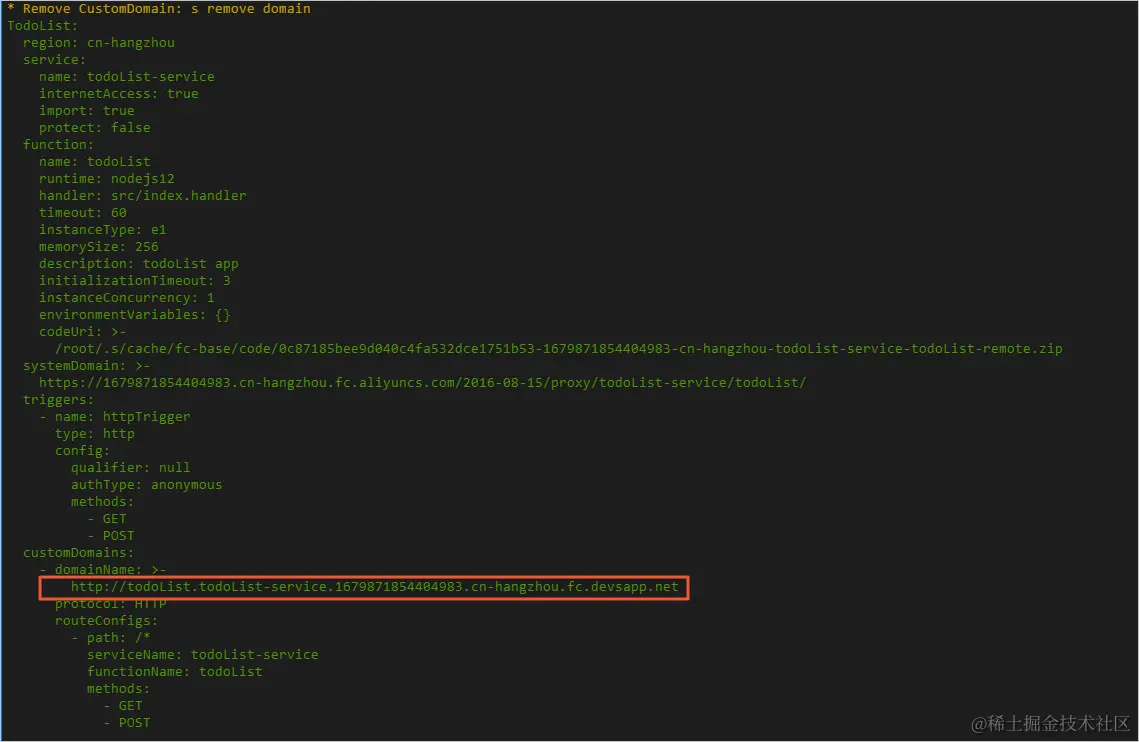
Task: Click the 'memorySize: 256' line
Action: (99, 246)
